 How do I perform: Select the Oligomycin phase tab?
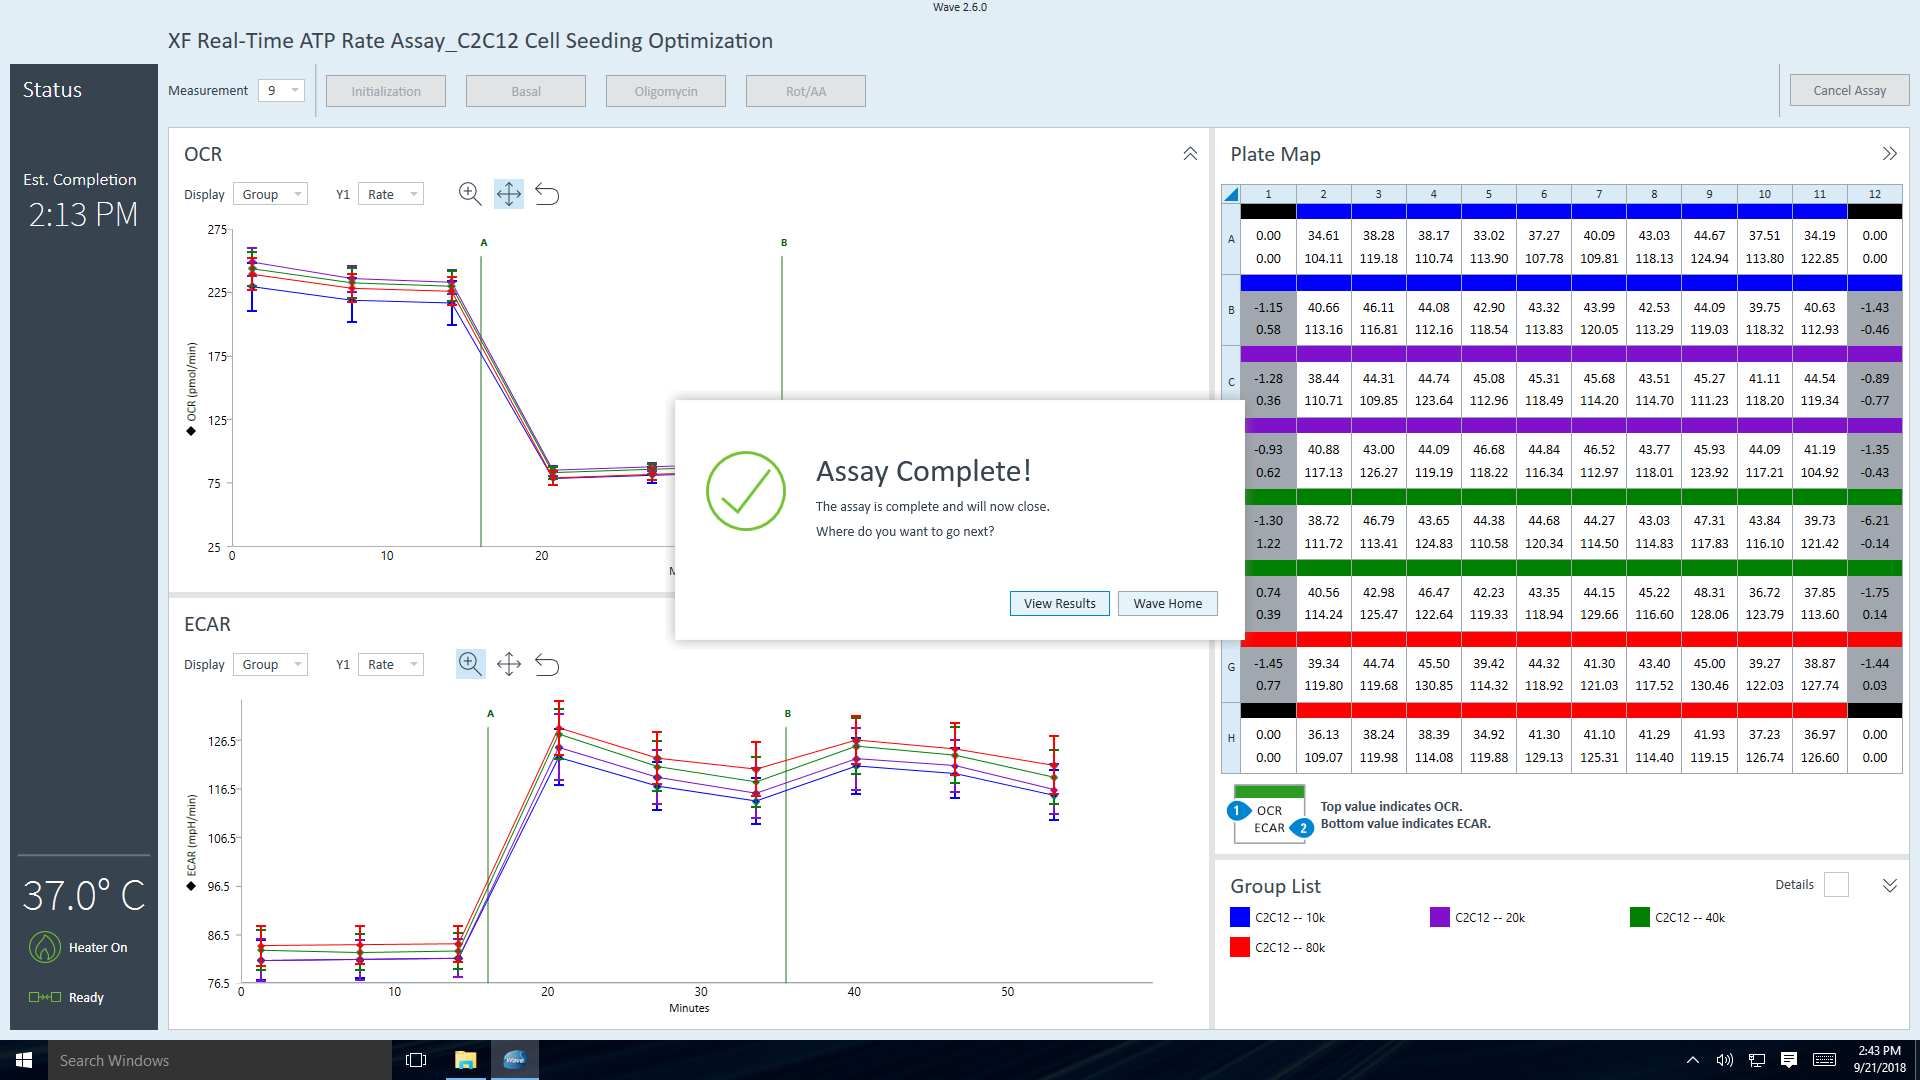[x=667, y=91]
